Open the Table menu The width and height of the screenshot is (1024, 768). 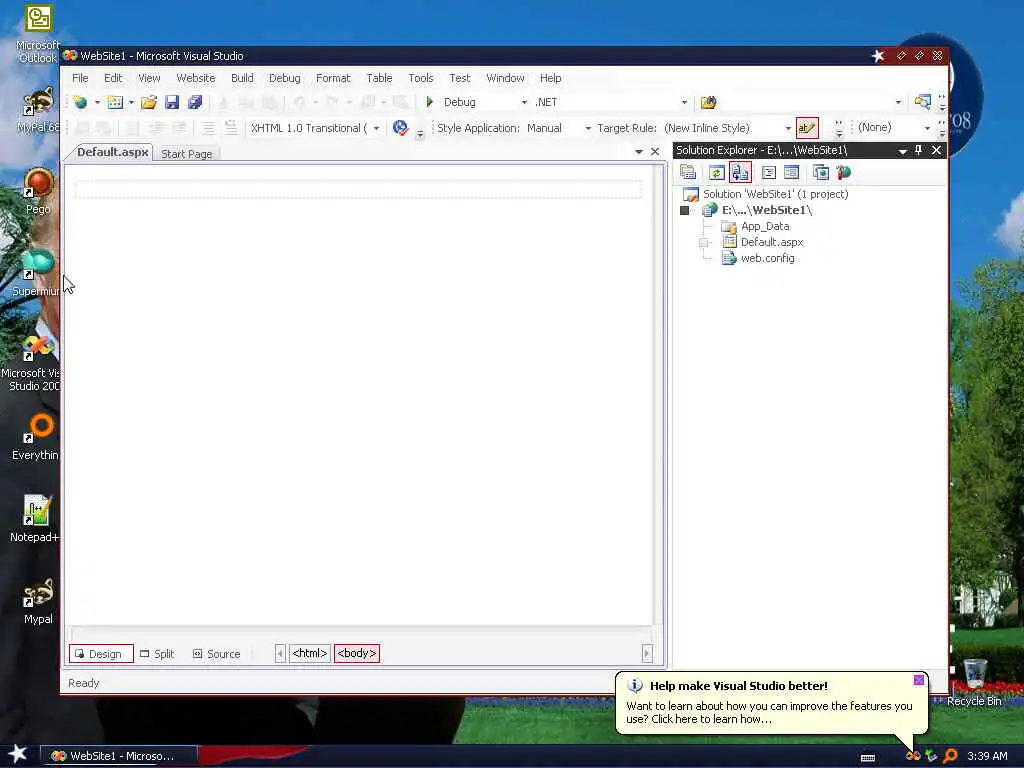(379, 78)
